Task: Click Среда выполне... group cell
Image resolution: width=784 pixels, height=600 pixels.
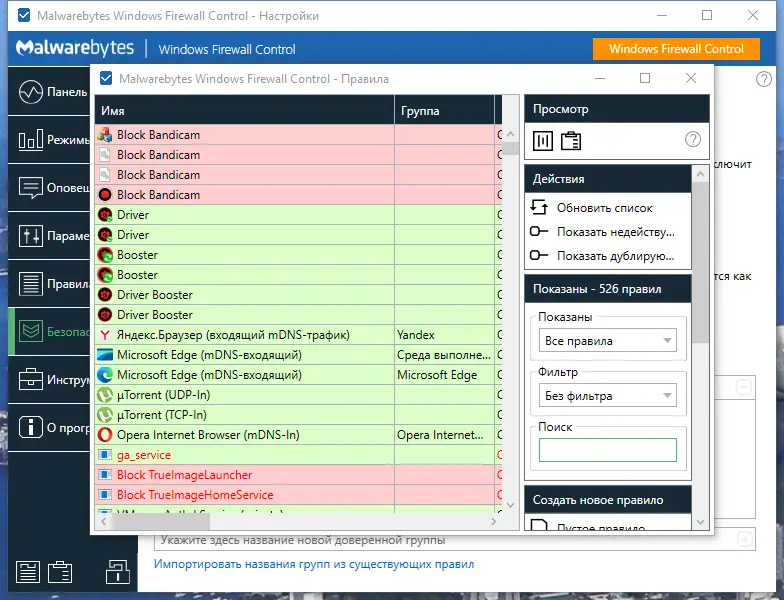Action: [x=444, y=355]
